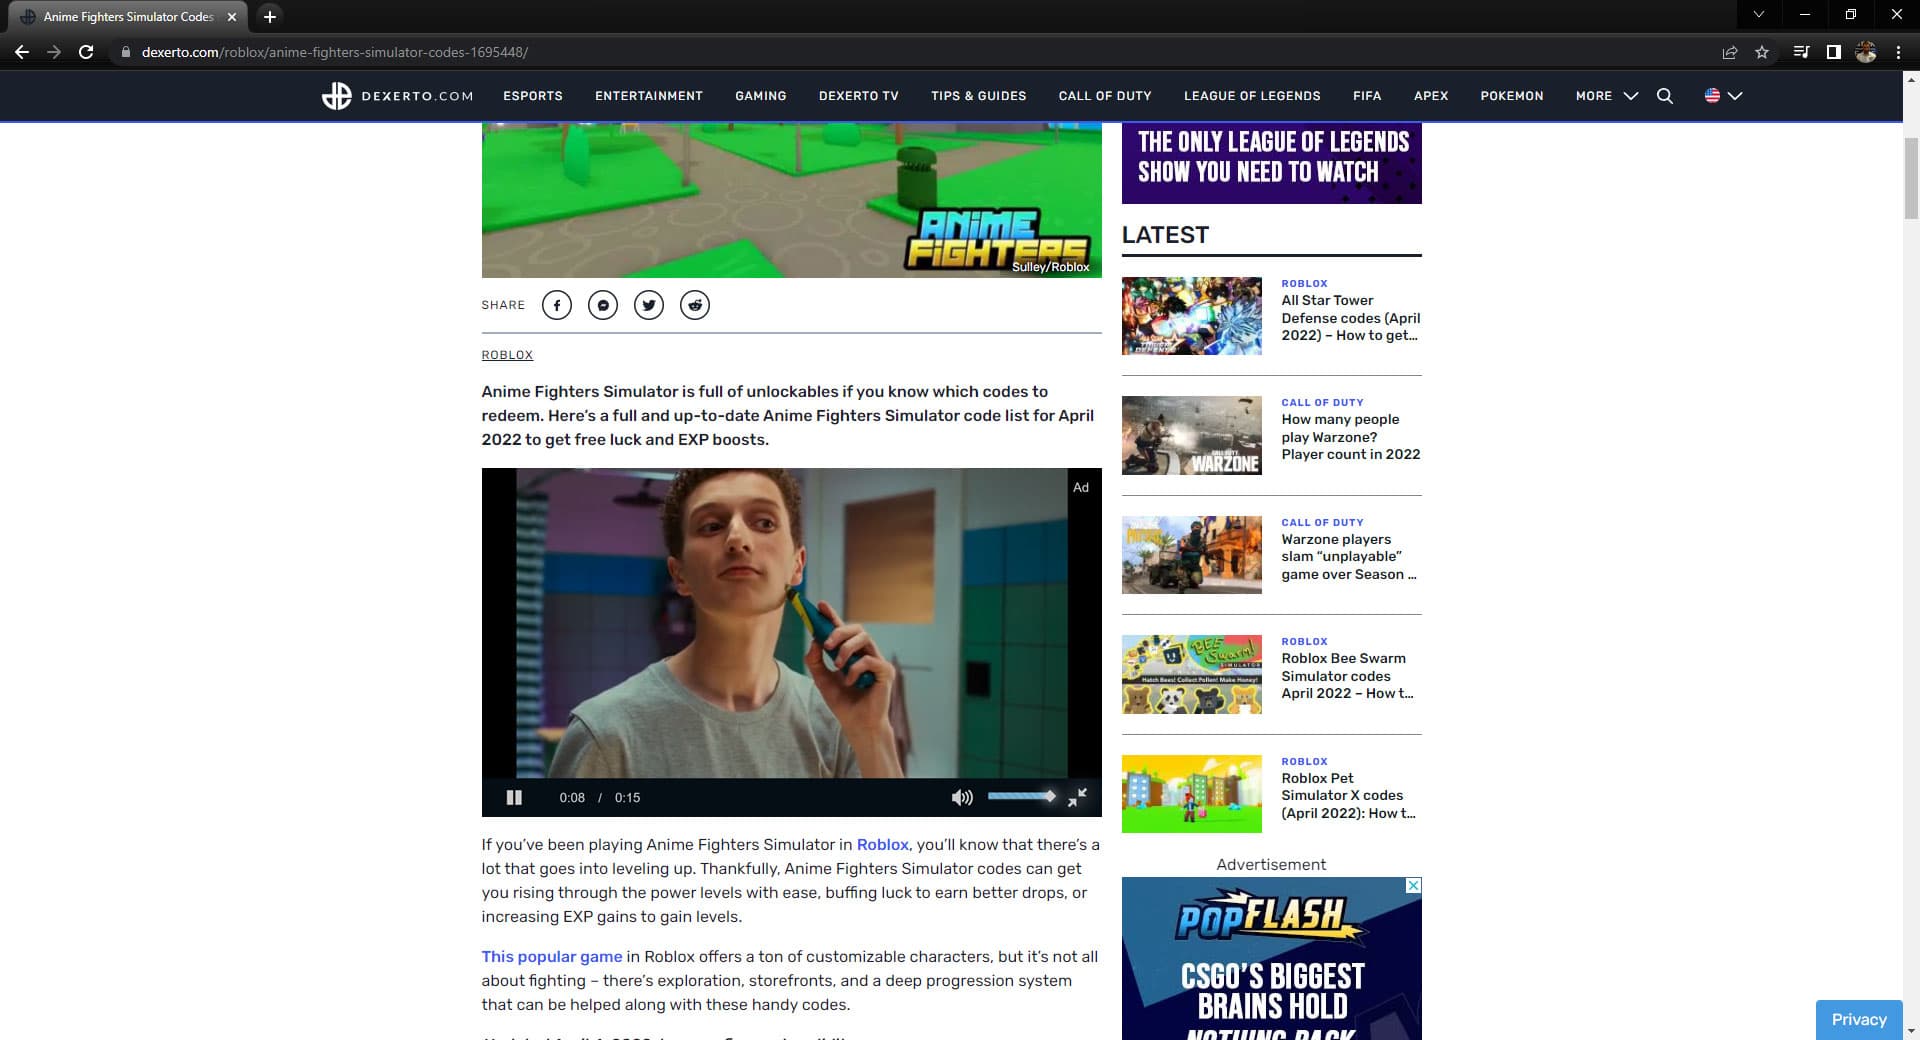Viewport: 1920px width, 1040px height.
Task: Open the browser tab search chevron
Action: pyautogui.click(x=1760, y=15)
